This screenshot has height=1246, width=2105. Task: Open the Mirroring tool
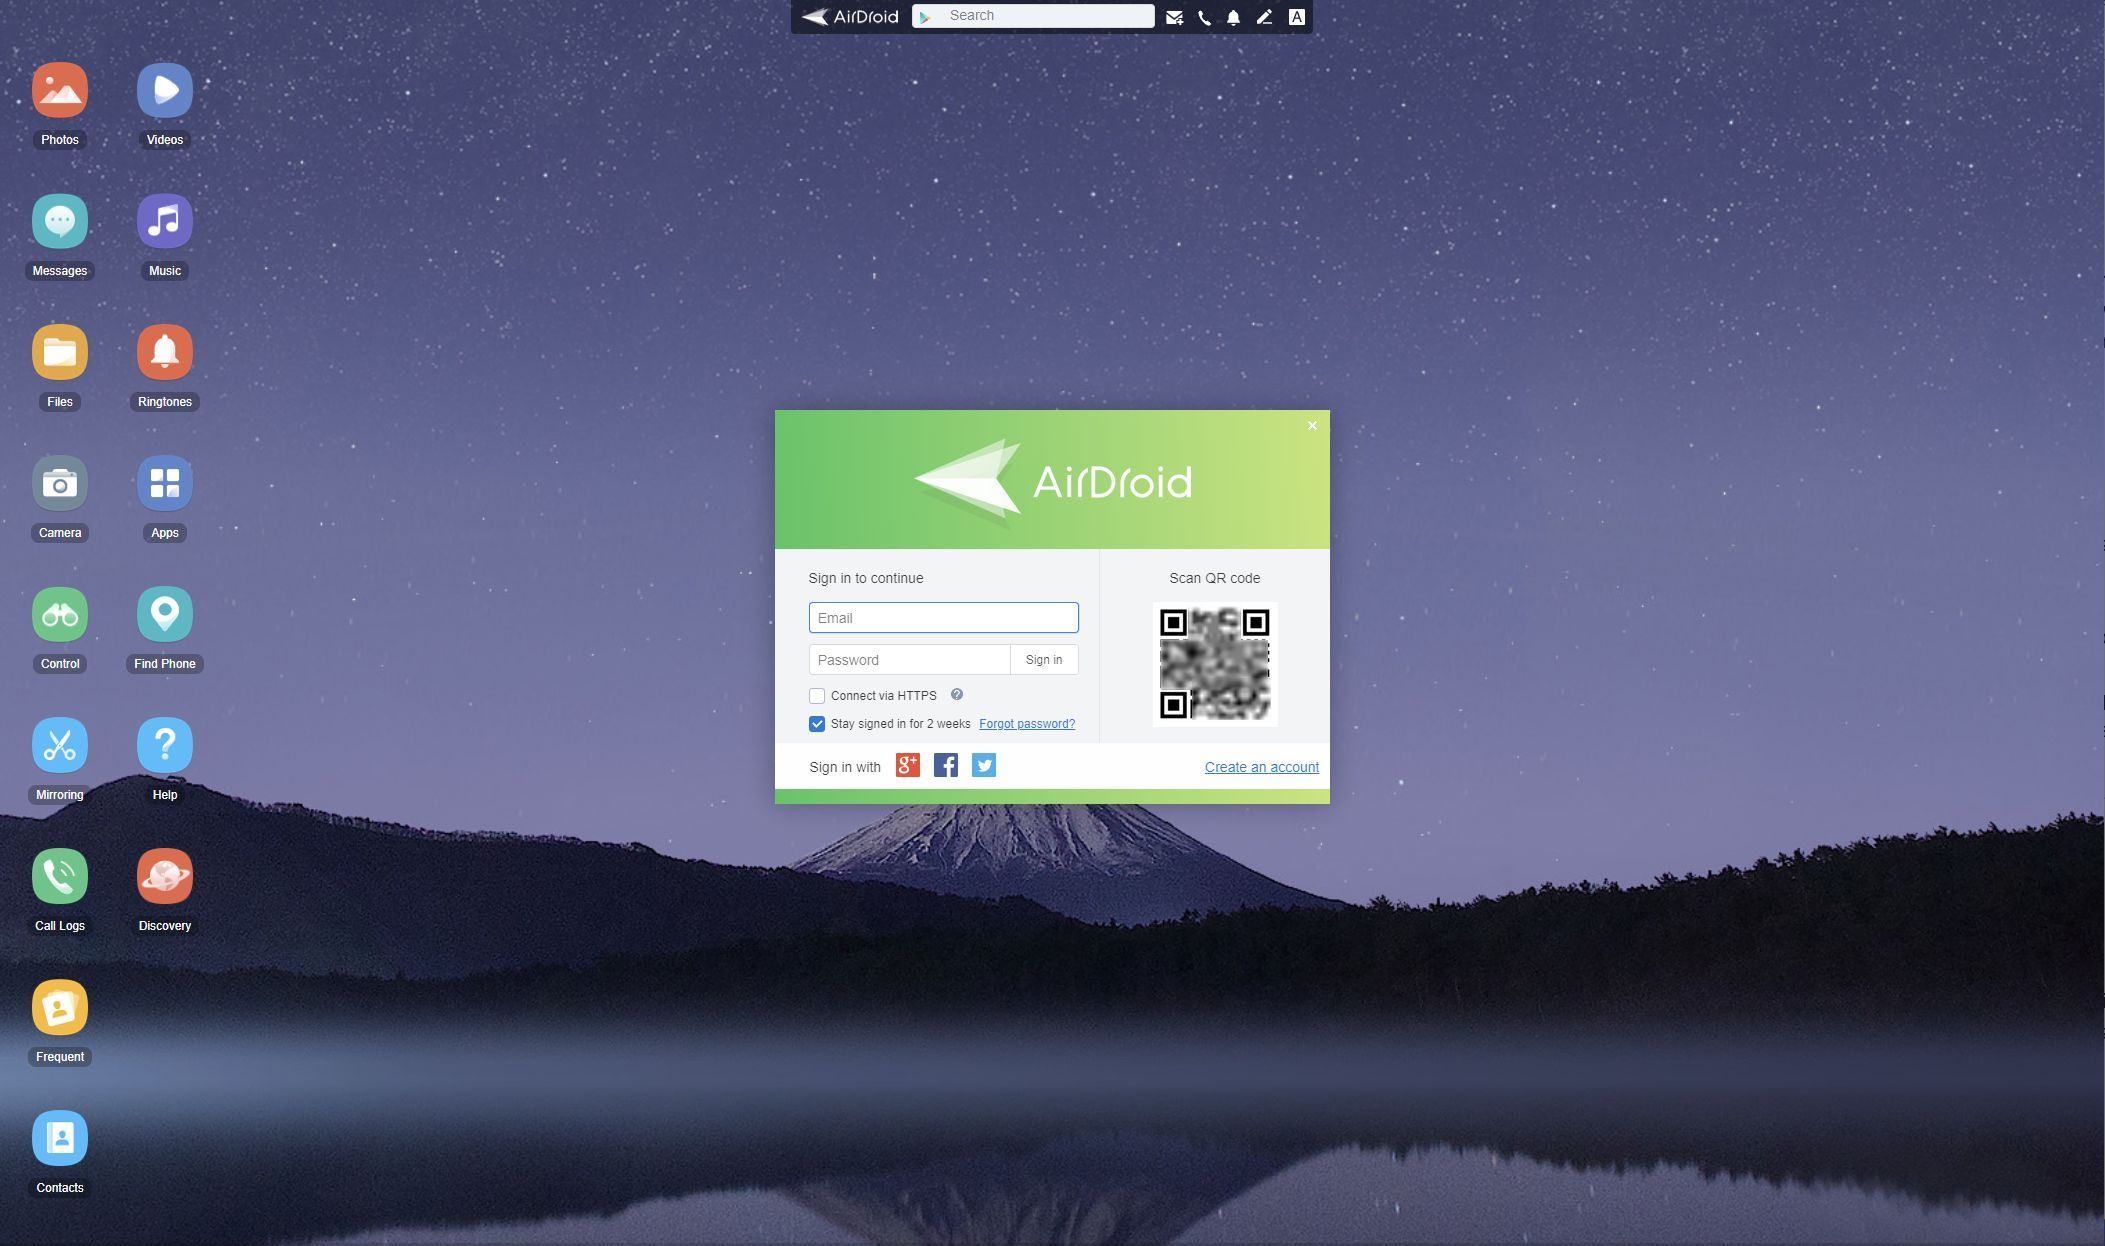tap(59, 745)
